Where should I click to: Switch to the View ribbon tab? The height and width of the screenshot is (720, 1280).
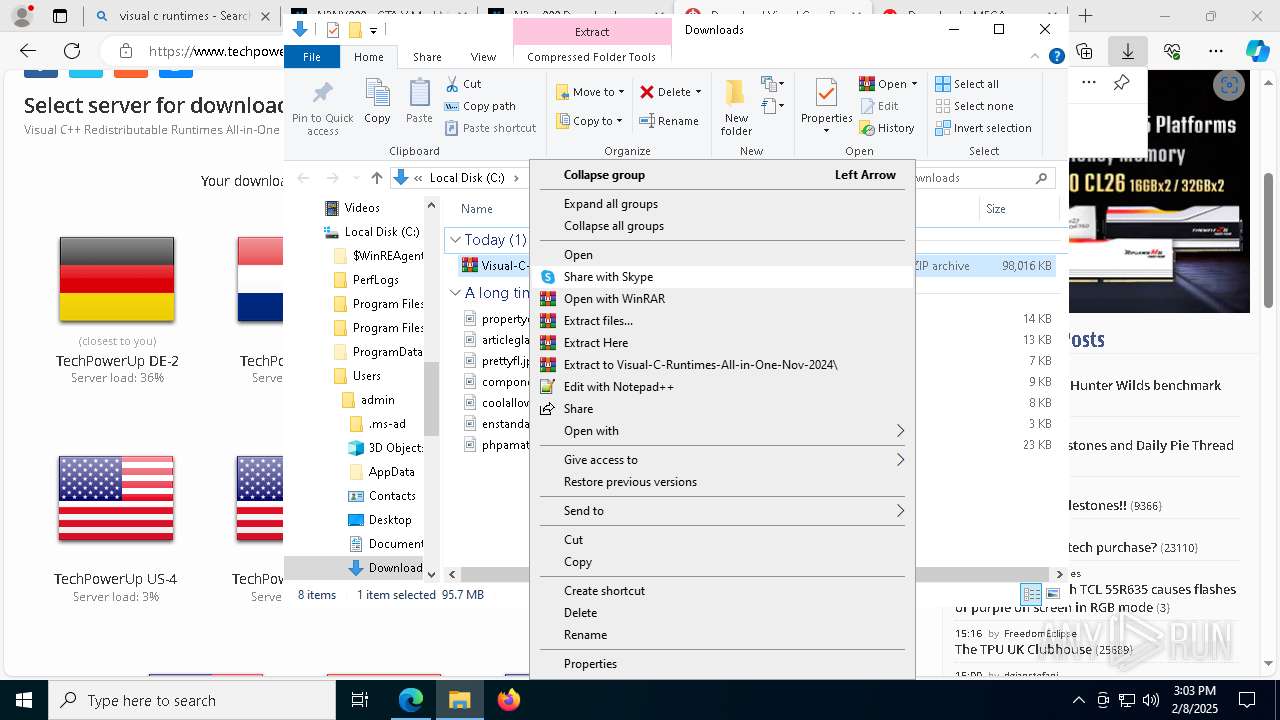pos(483,57)
